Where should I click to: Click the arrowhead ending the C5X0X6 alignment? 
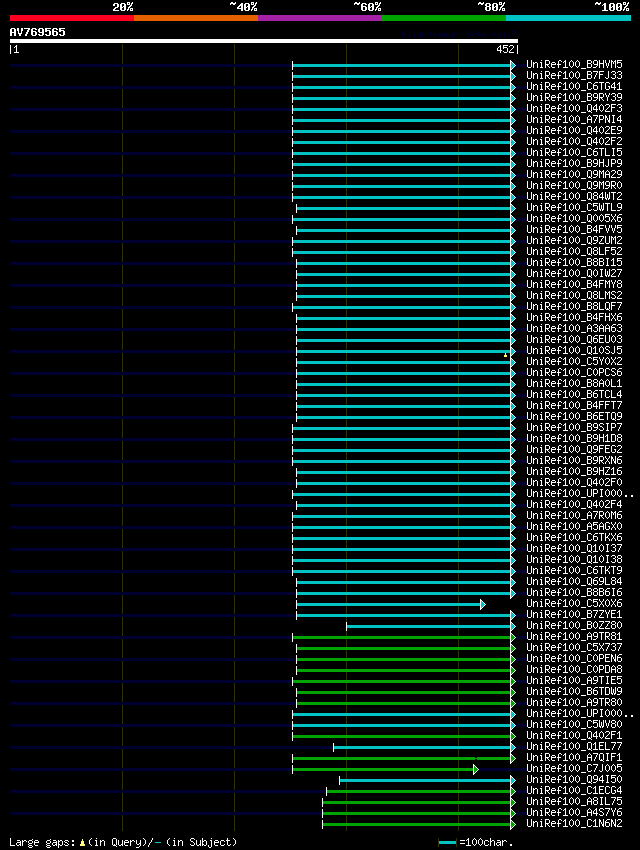483,604
